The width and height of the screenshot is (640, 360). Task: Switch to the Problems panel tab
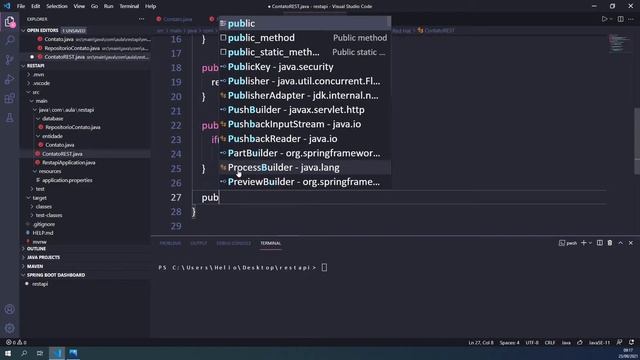point(170,243)
